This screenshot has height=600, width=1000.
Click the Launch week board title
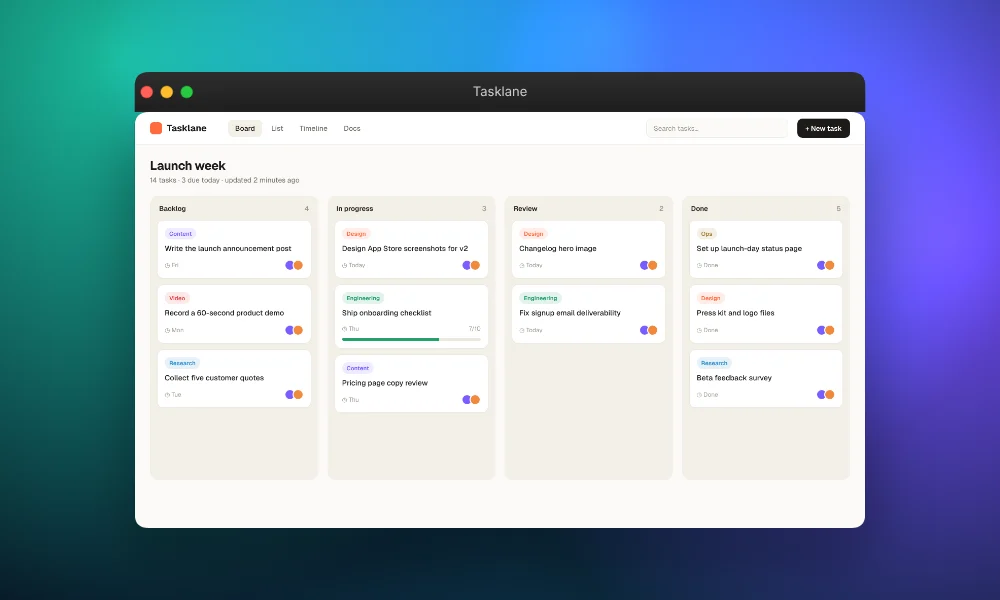(x=188, y=166)
